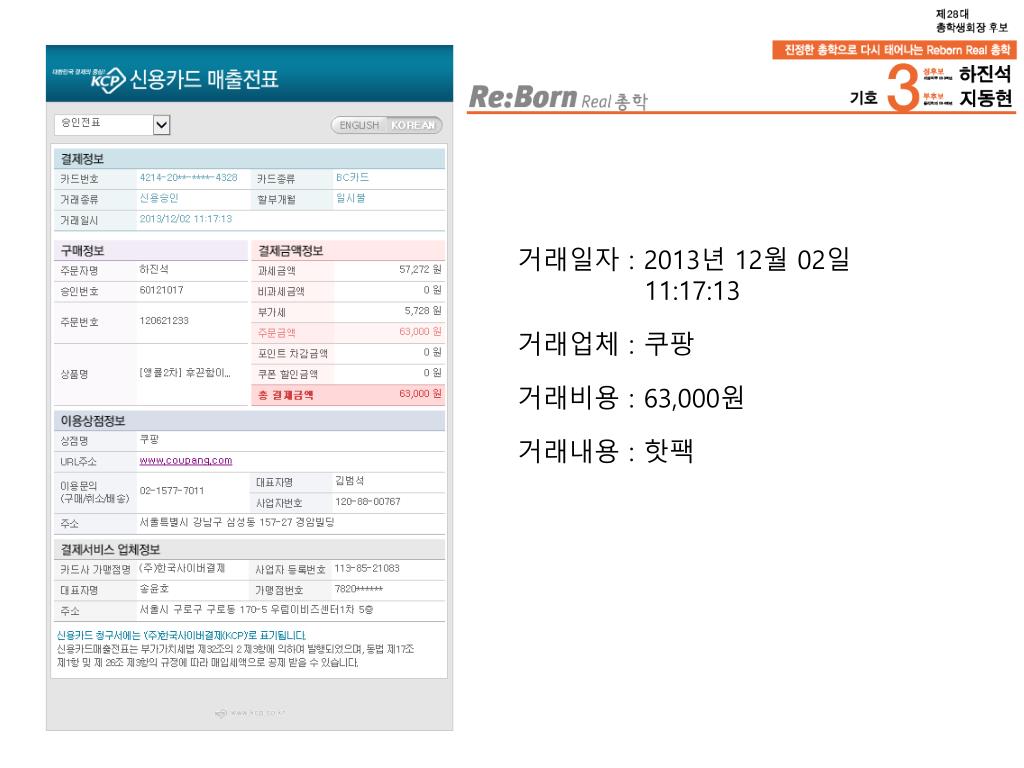Click the 일시불 installment value
This screenshot has width=1024, height=768.
click(351, 198)
